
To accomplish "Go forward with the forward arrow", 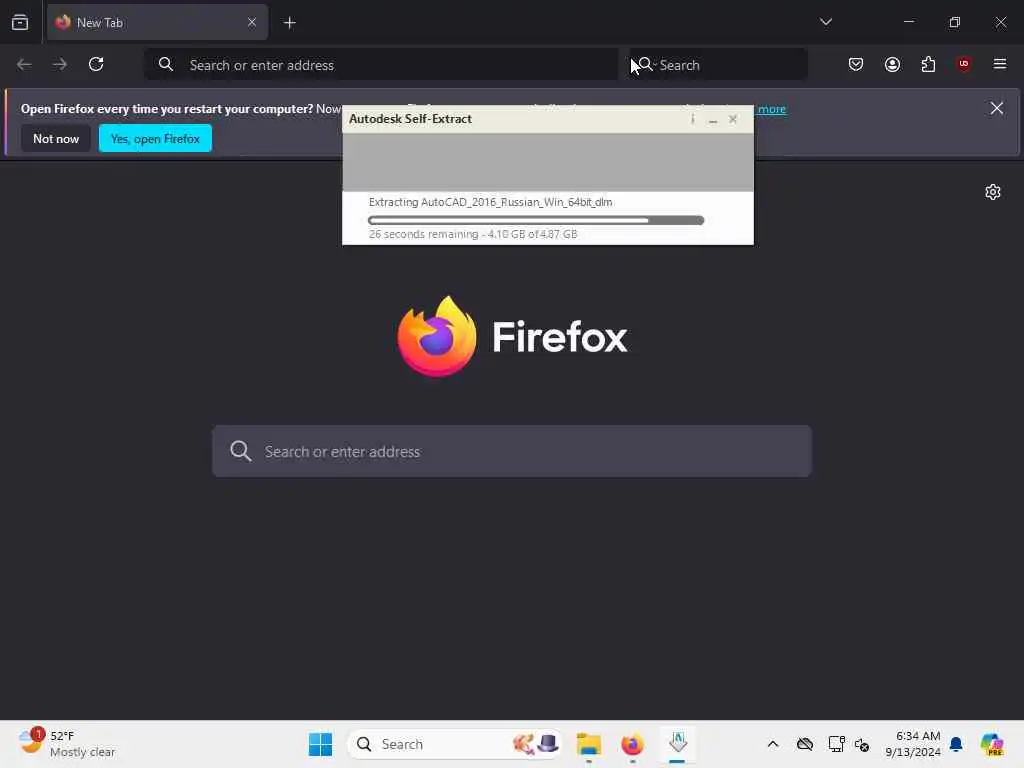I will [x=59, y=65].
